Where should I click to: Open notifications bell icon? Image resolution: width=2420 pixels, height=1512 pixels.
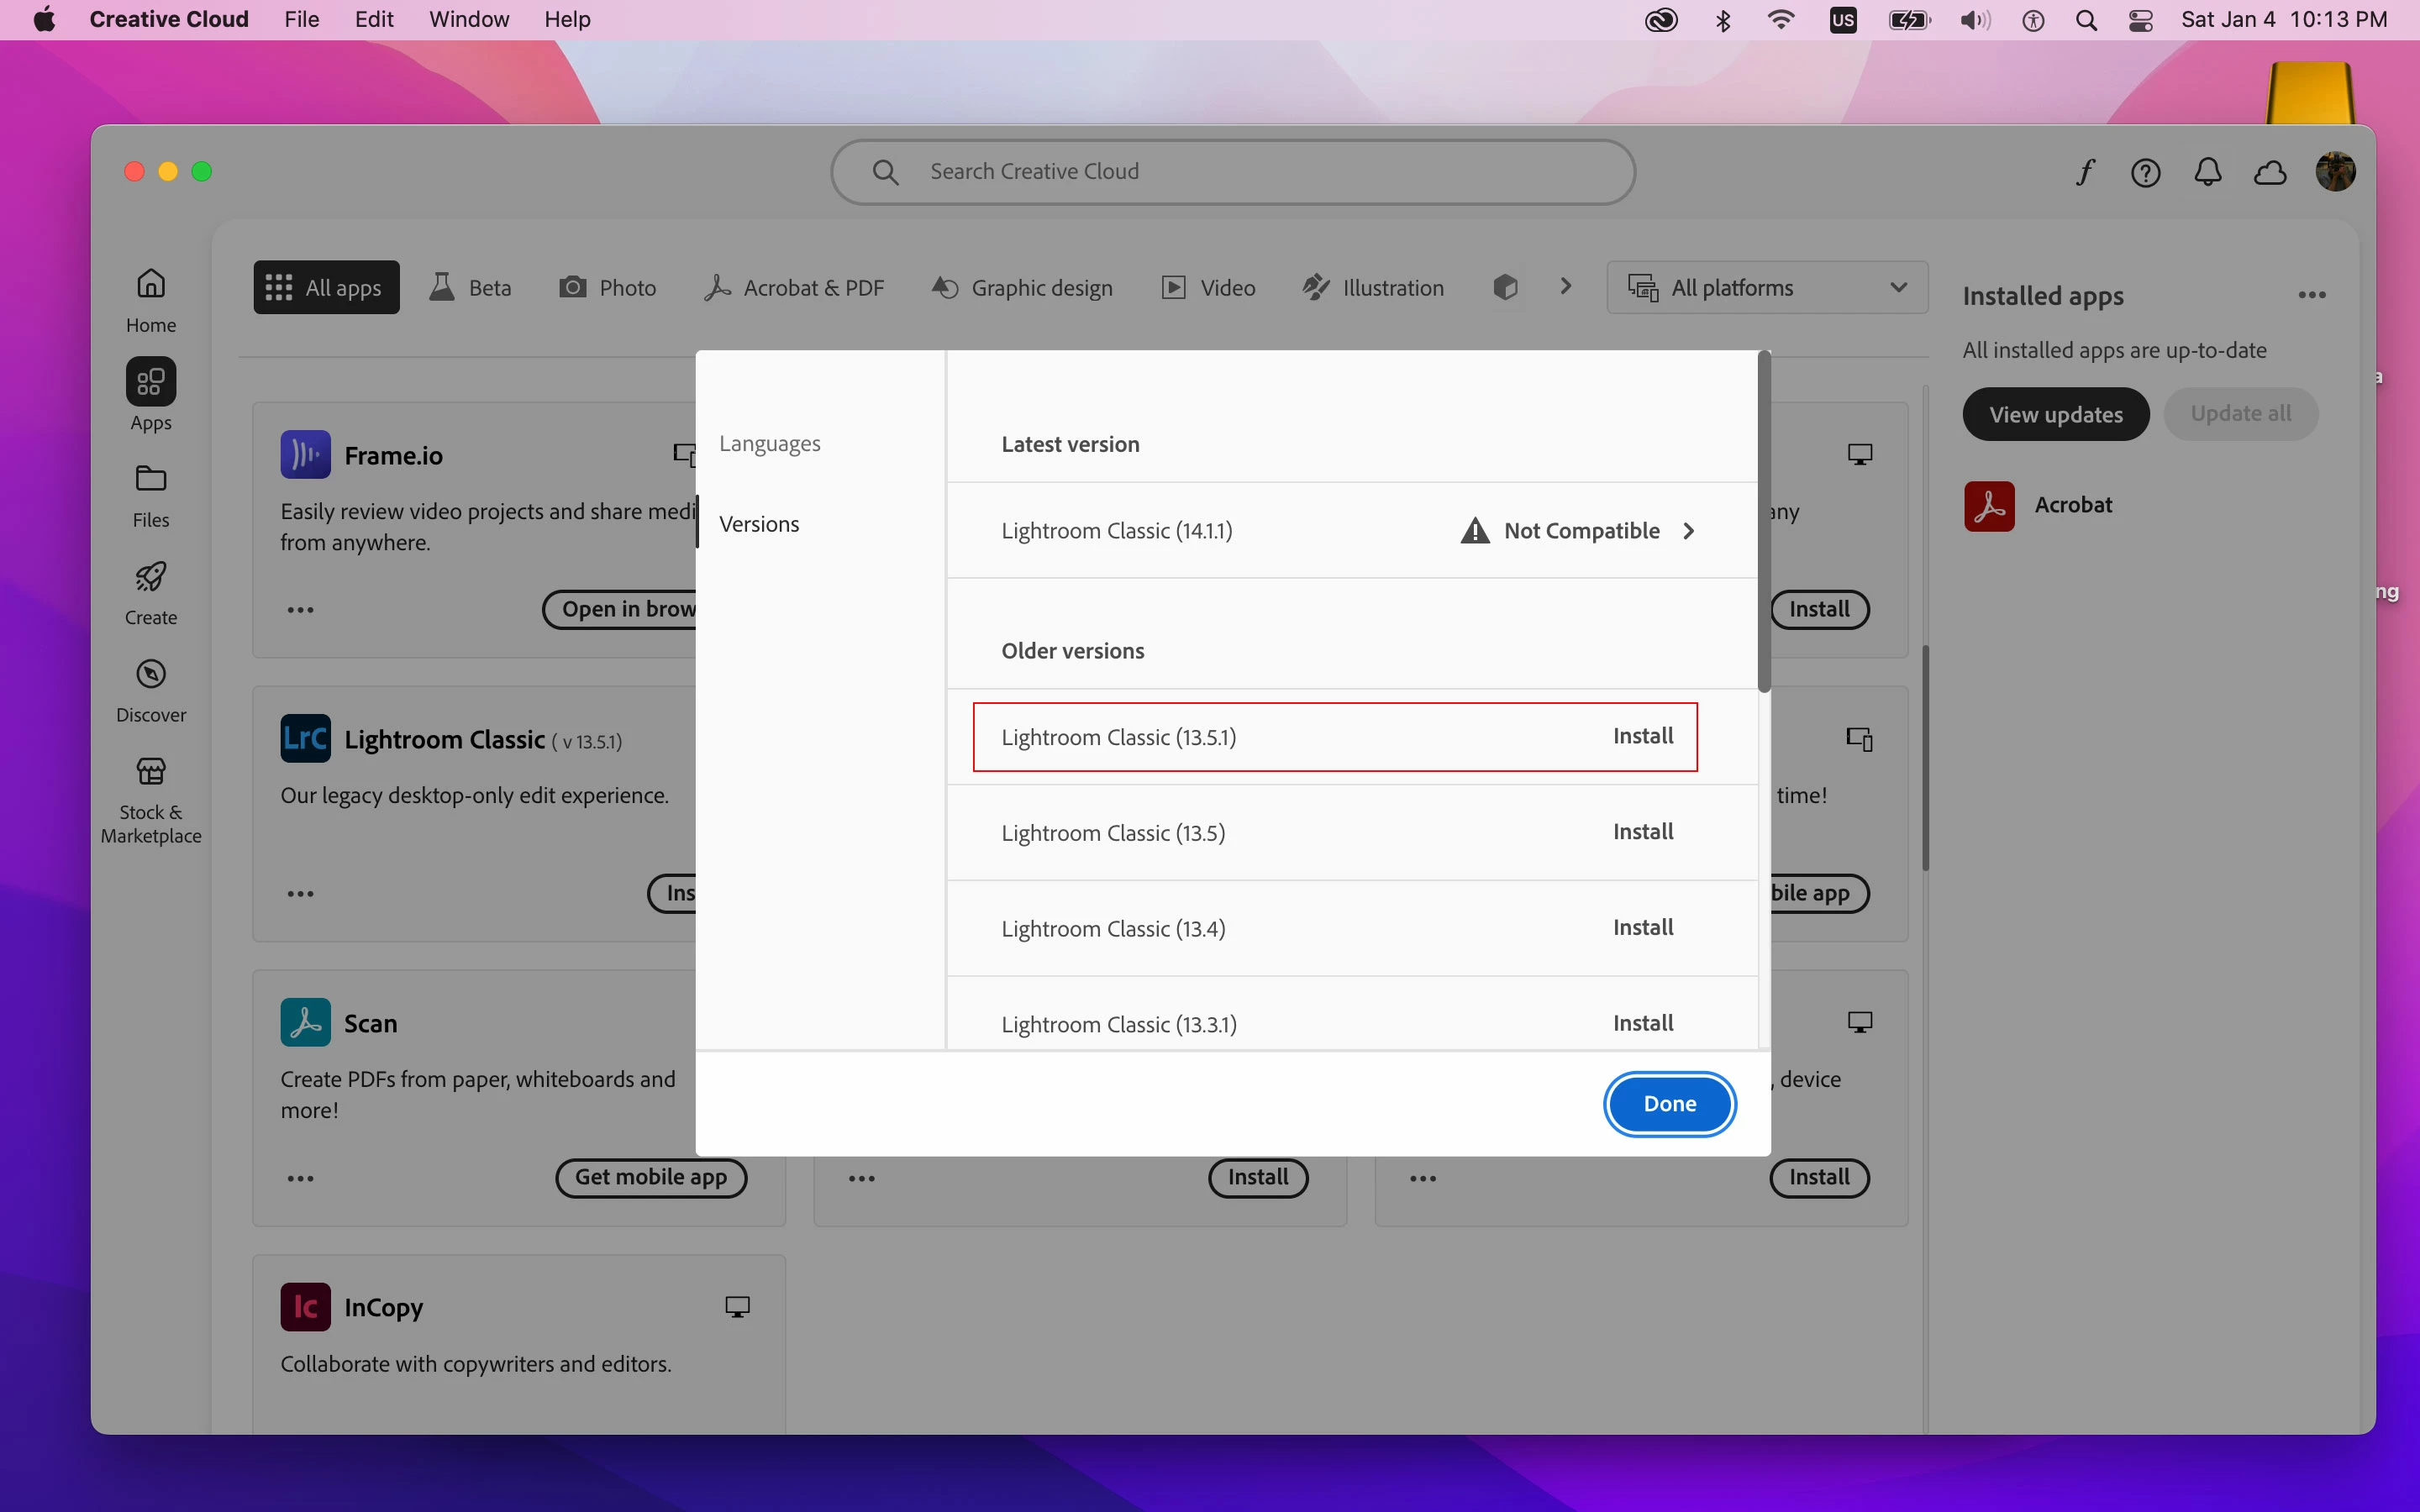point(2208,172)
